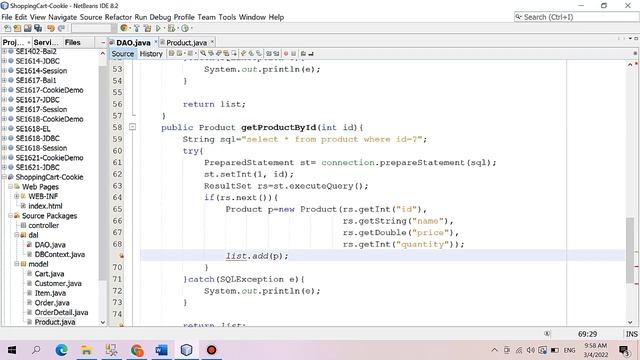
Task: Open the Debug menu
Action: (x=160, y=17)
